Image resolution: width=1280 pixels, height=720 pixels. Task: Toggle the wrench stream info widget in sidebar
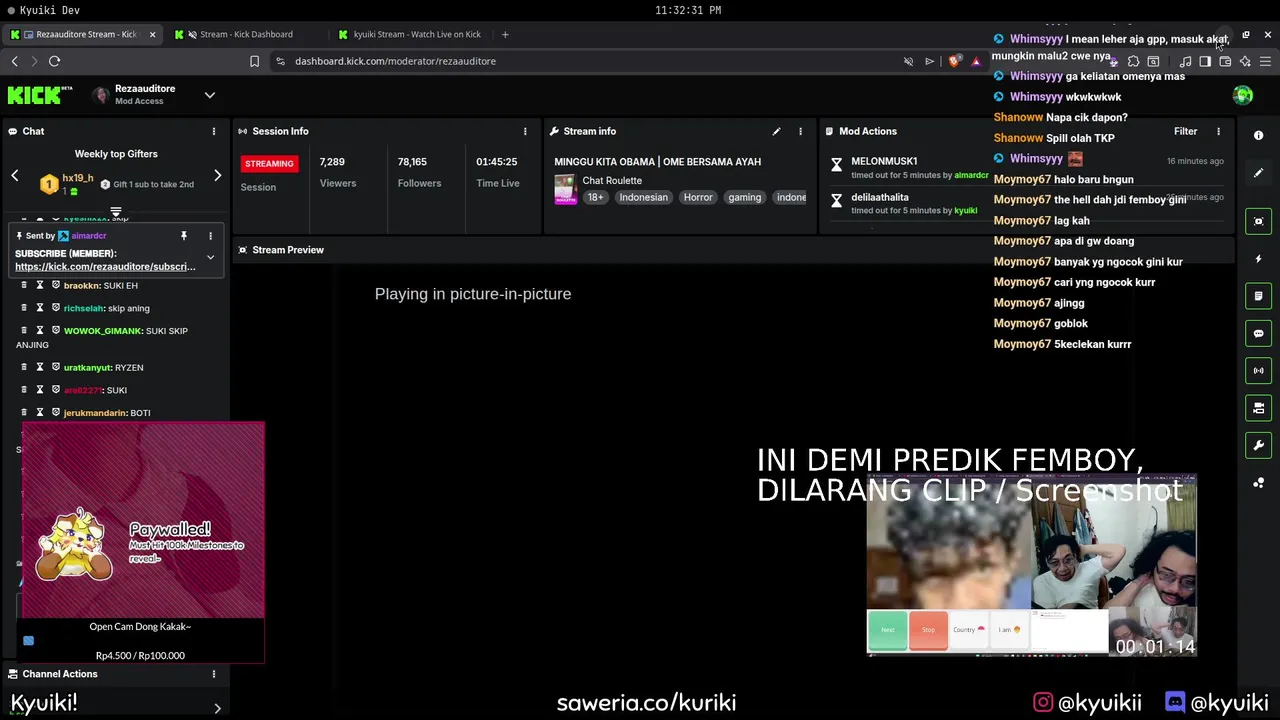click(x=1259, y=445)
